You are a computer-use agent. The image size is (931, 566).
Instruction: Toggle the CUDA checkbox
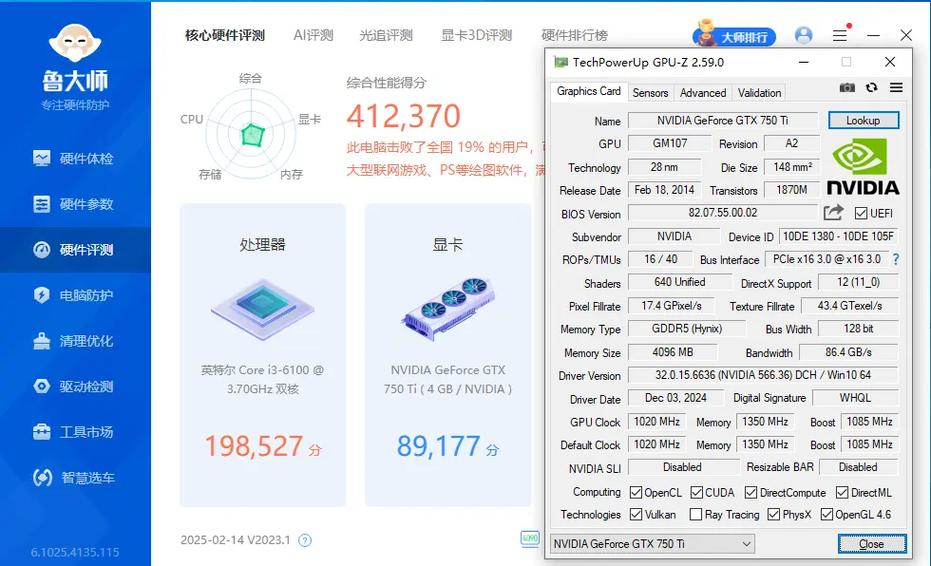[x=697, y=493]
